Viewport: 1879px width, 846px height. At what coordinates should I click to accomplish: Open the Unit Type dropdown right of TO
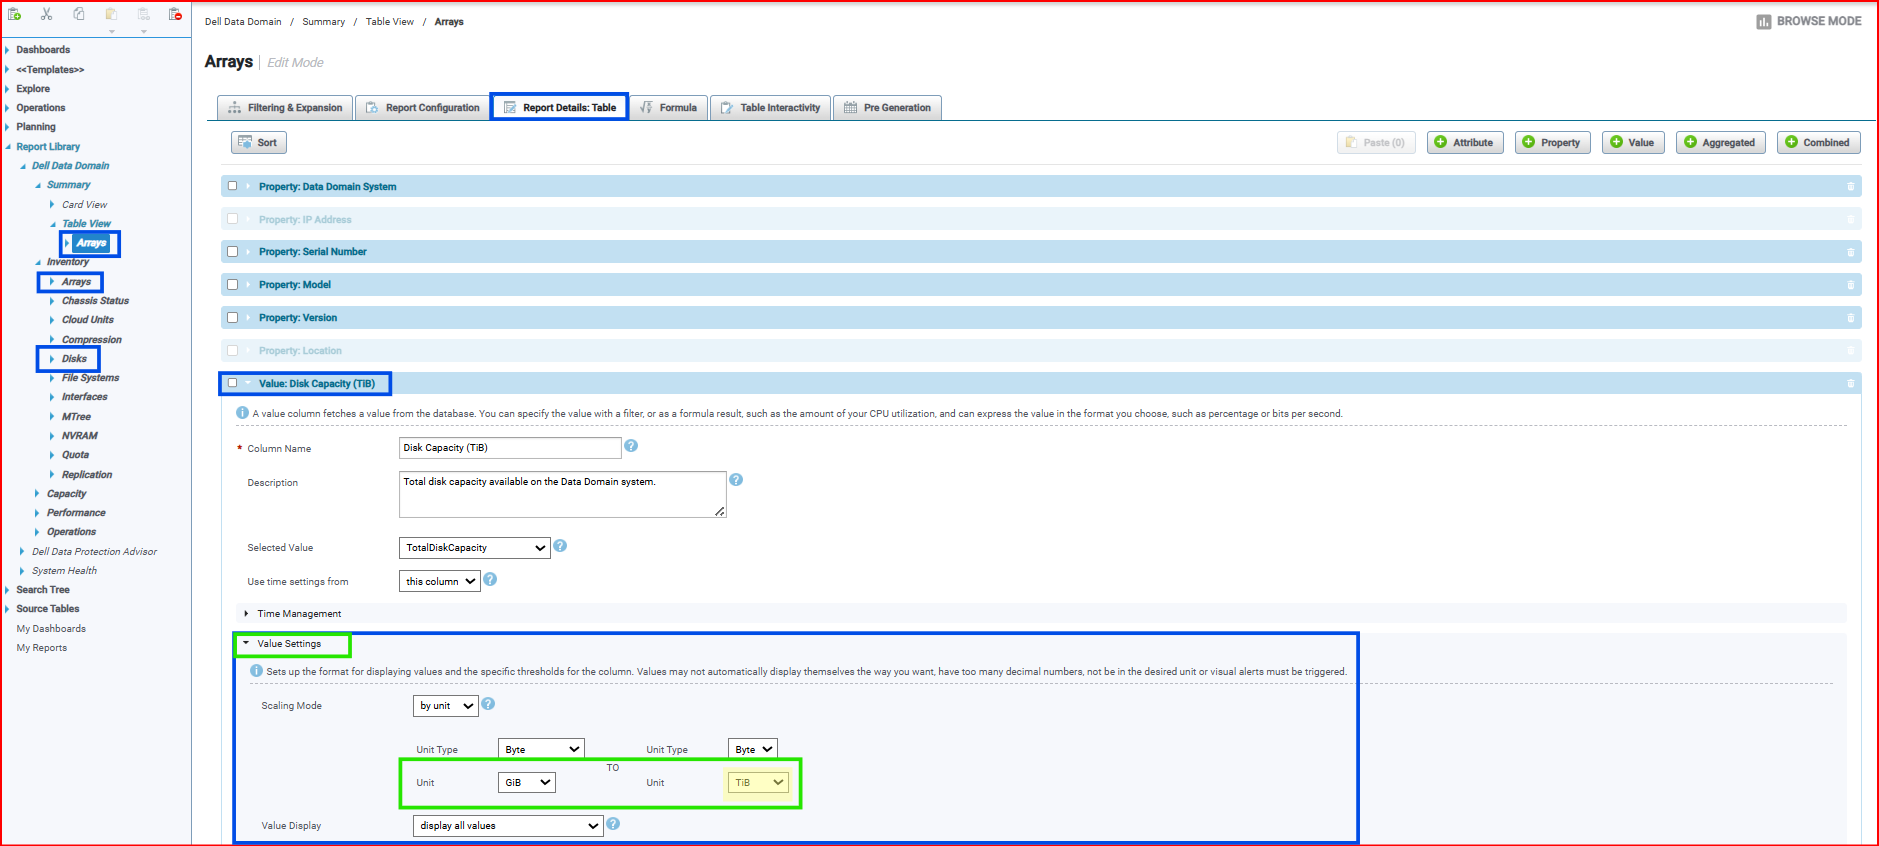click(x=753, y=749)
